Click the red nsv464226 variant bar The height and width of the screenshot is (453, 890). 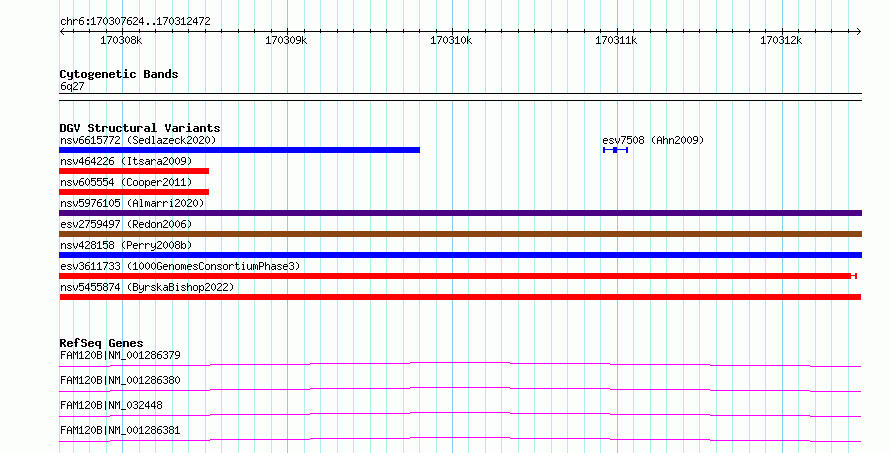tap(134, 171)
